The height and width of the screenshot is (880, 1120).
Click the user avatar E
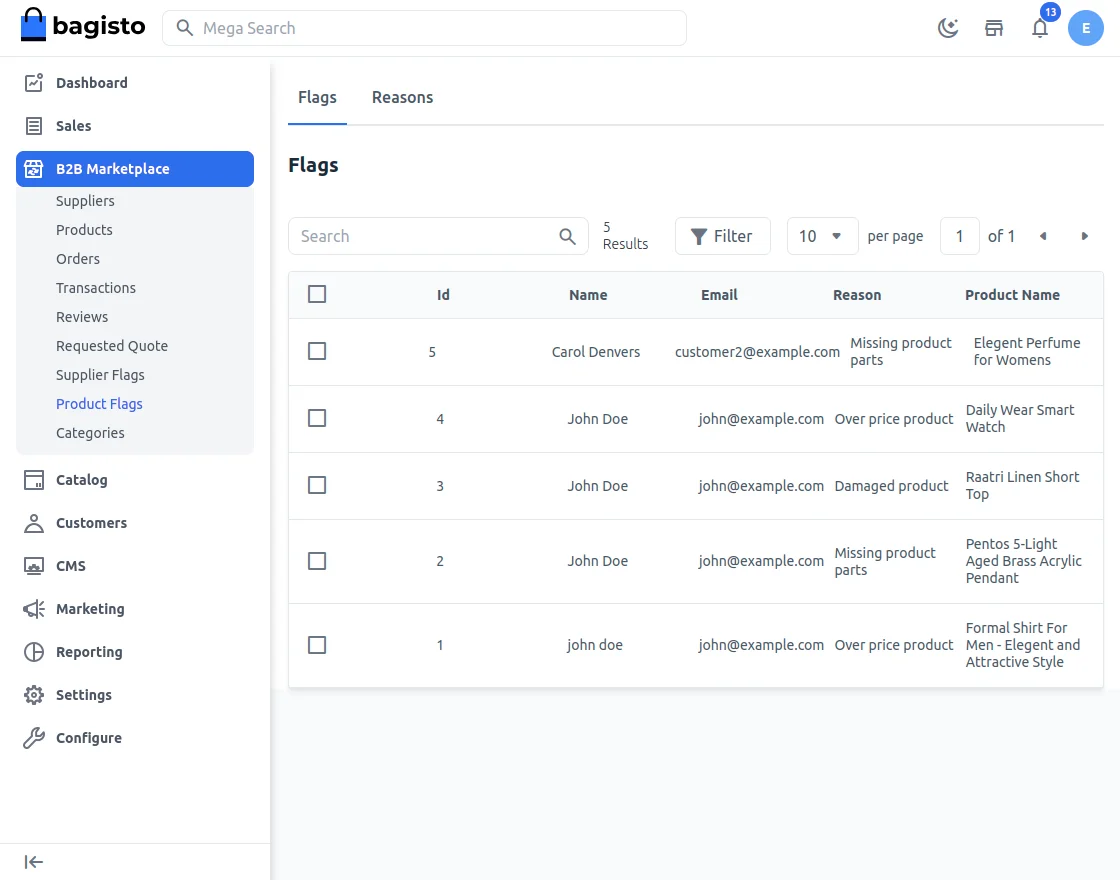click(1085, 28)
